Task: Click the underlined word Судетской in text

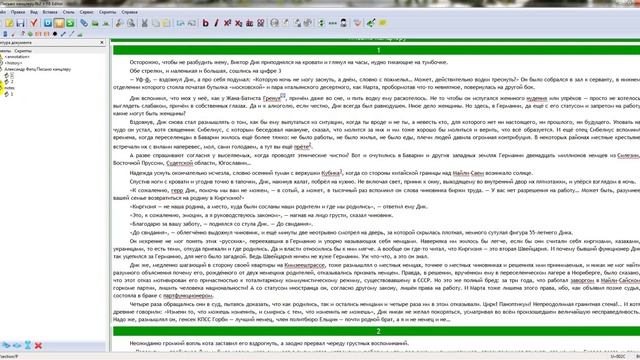Action: click(x=179, y=163)
